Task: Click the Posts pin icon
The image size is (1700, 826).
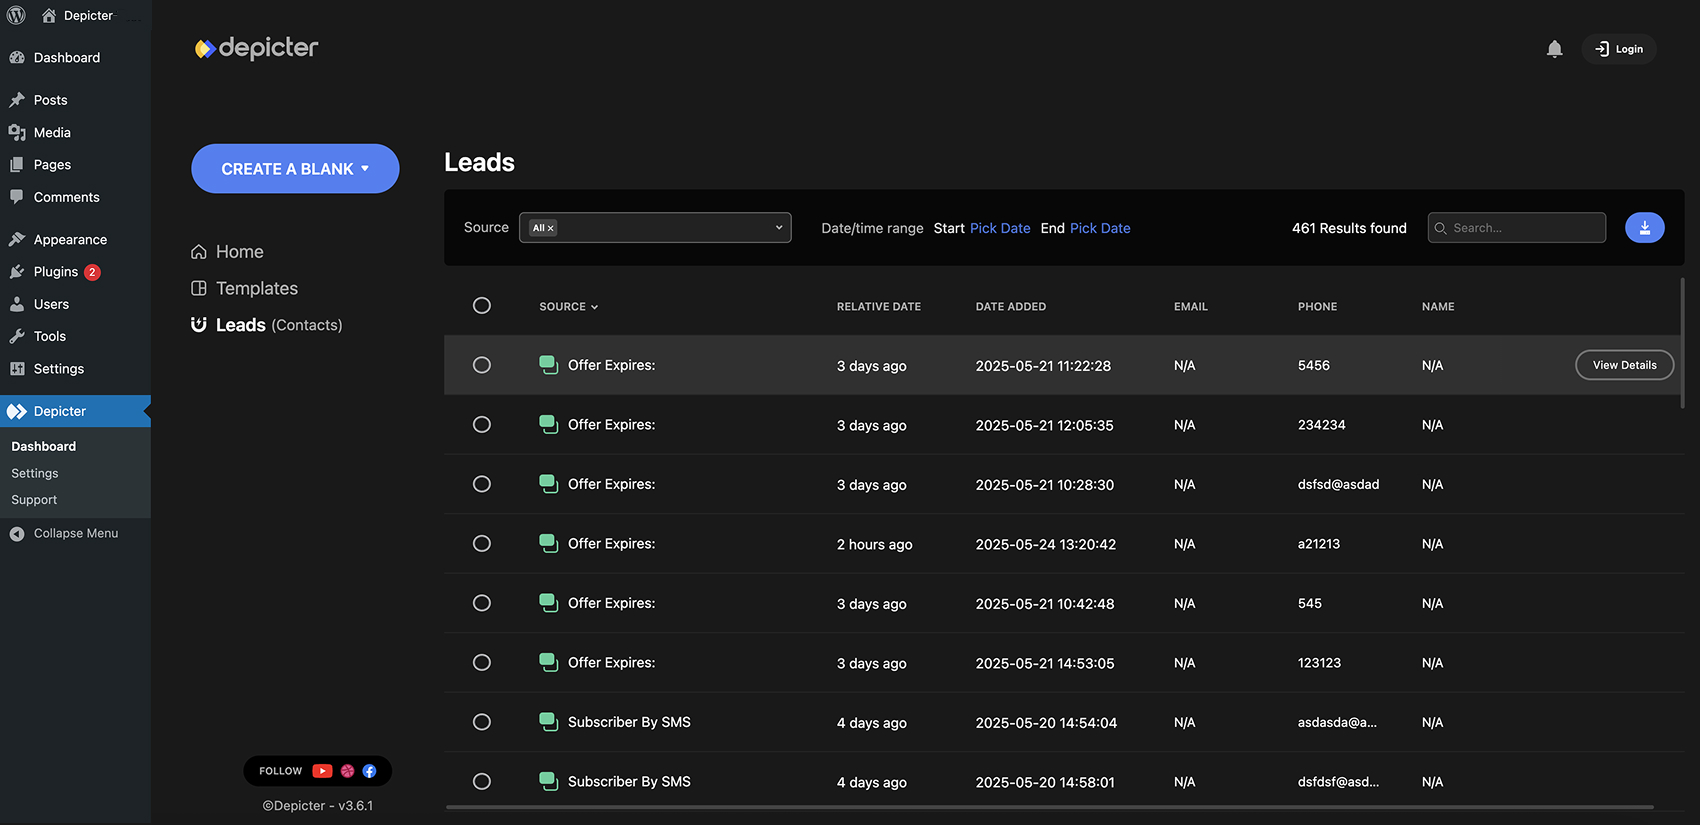Action: pyautogui.click(x=17, y=100)
